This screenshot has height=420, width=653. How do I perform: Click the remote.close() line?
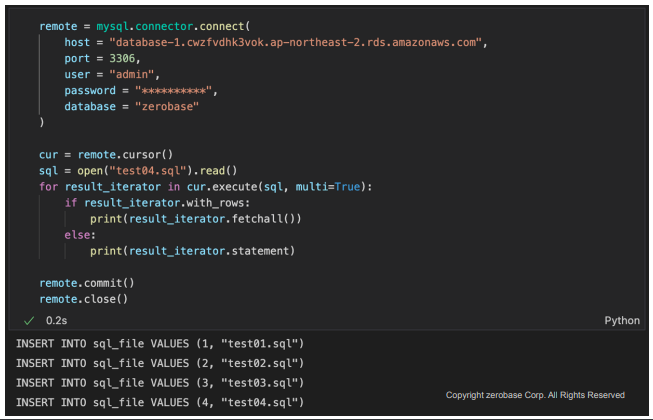pyautogui.click(x=83, y=299)
